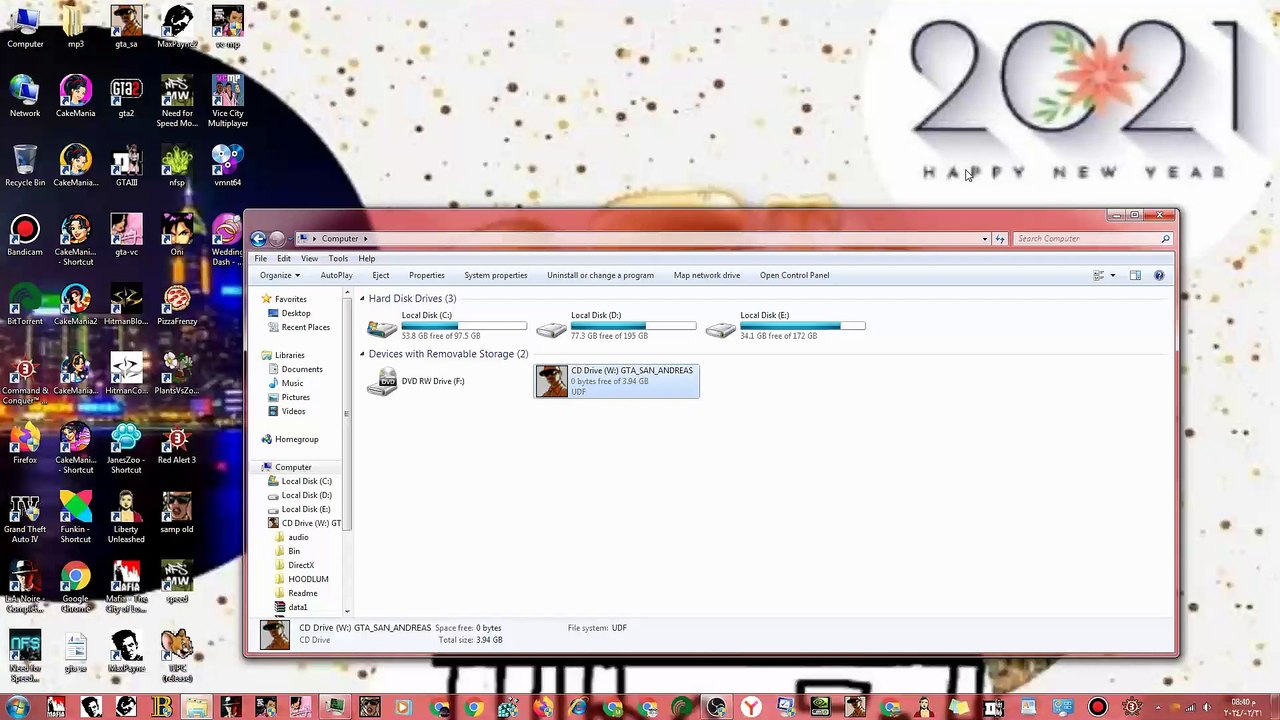Open the Tools menu
Screen dimensions: 1280x720
(338, 258)
